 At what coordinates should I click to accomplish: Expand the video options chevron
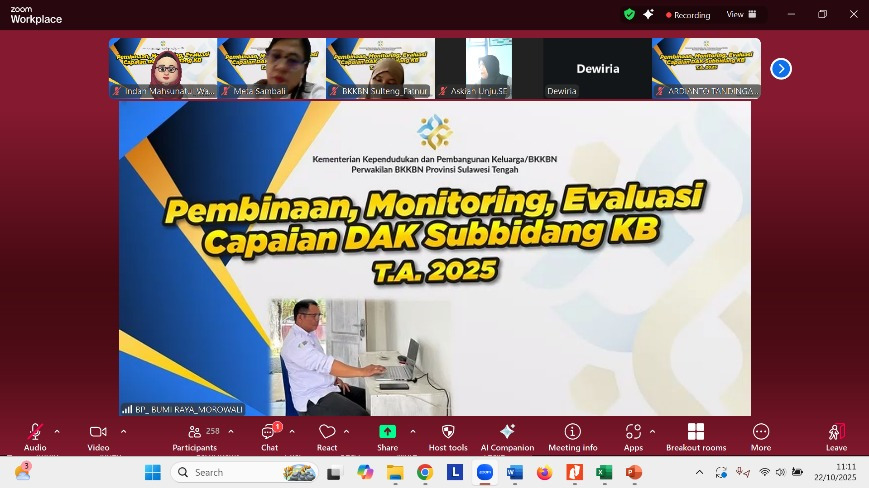coord(123,431)
